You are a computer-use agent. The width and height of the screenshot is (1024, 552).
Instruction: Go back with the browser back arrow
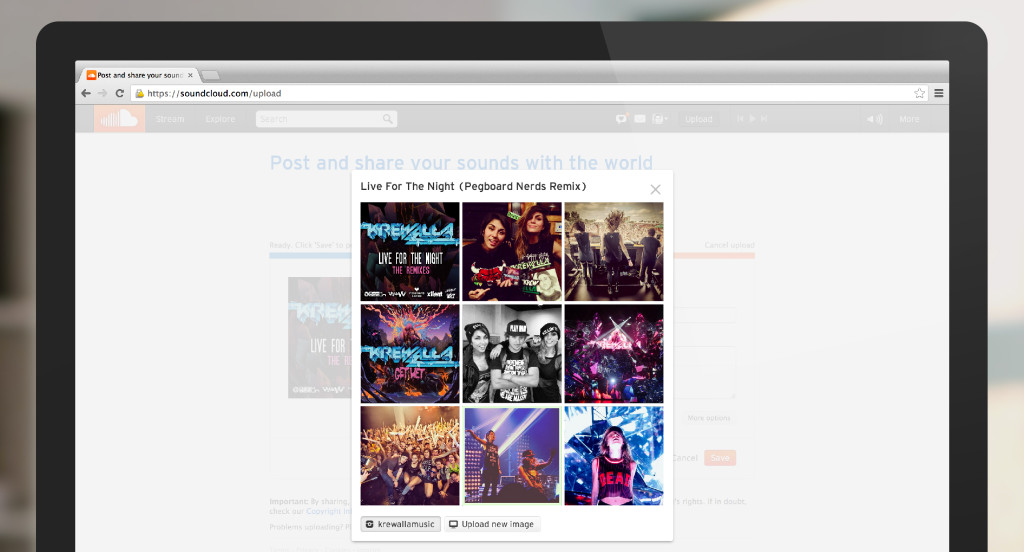pyautogui.click(x=86, y=93)
